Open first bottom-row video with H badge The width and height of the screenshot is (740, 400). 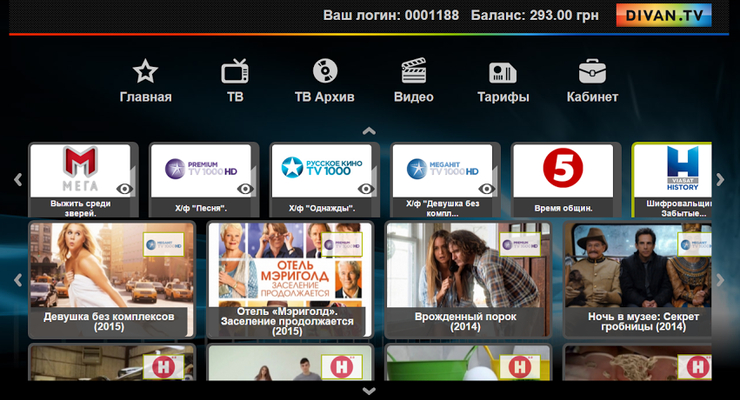click(112, 363)
